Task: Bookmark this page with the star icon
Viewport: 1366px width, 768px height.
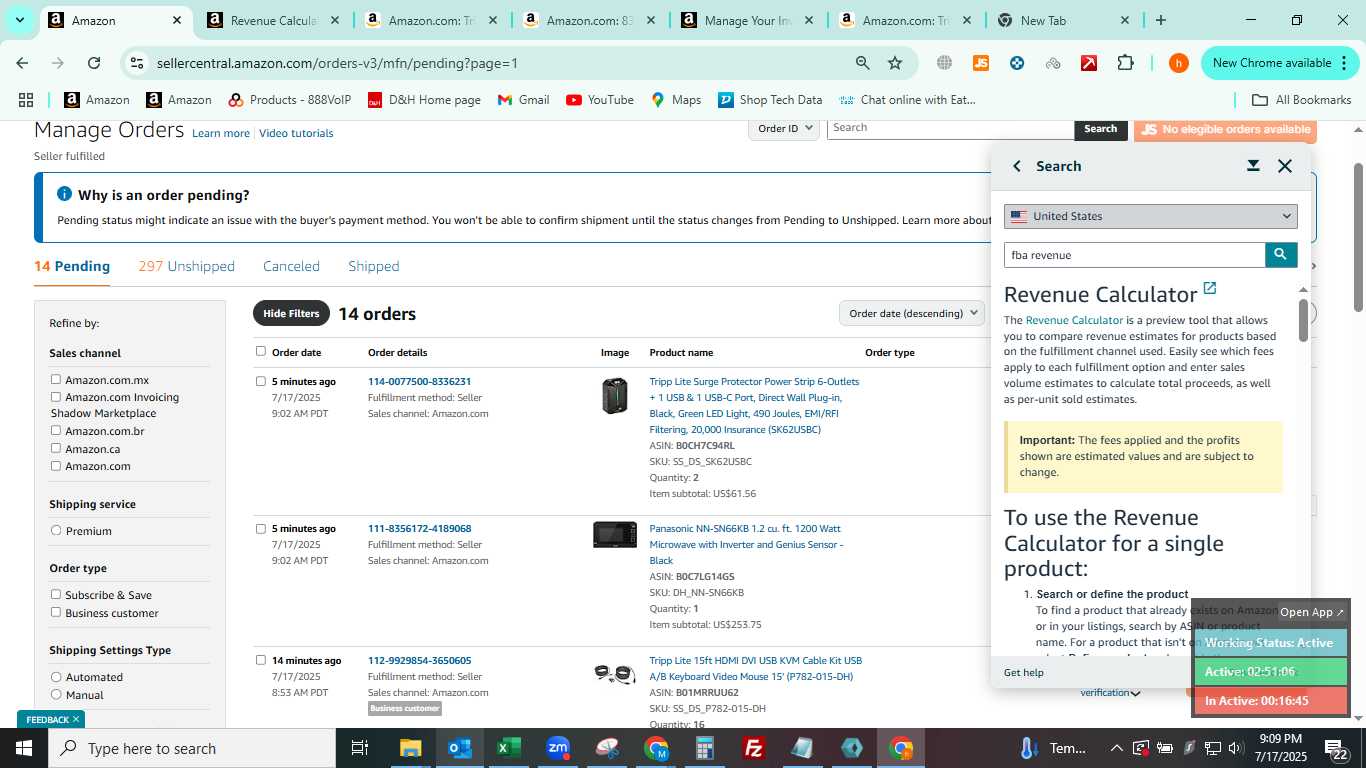Action: click(x=895, y=63)
